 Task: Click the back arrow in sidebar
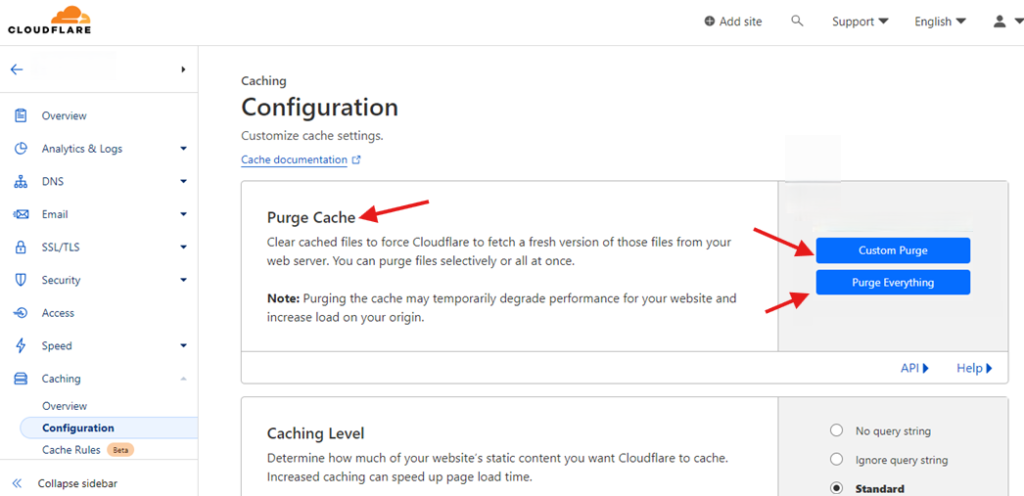[16, 70]
